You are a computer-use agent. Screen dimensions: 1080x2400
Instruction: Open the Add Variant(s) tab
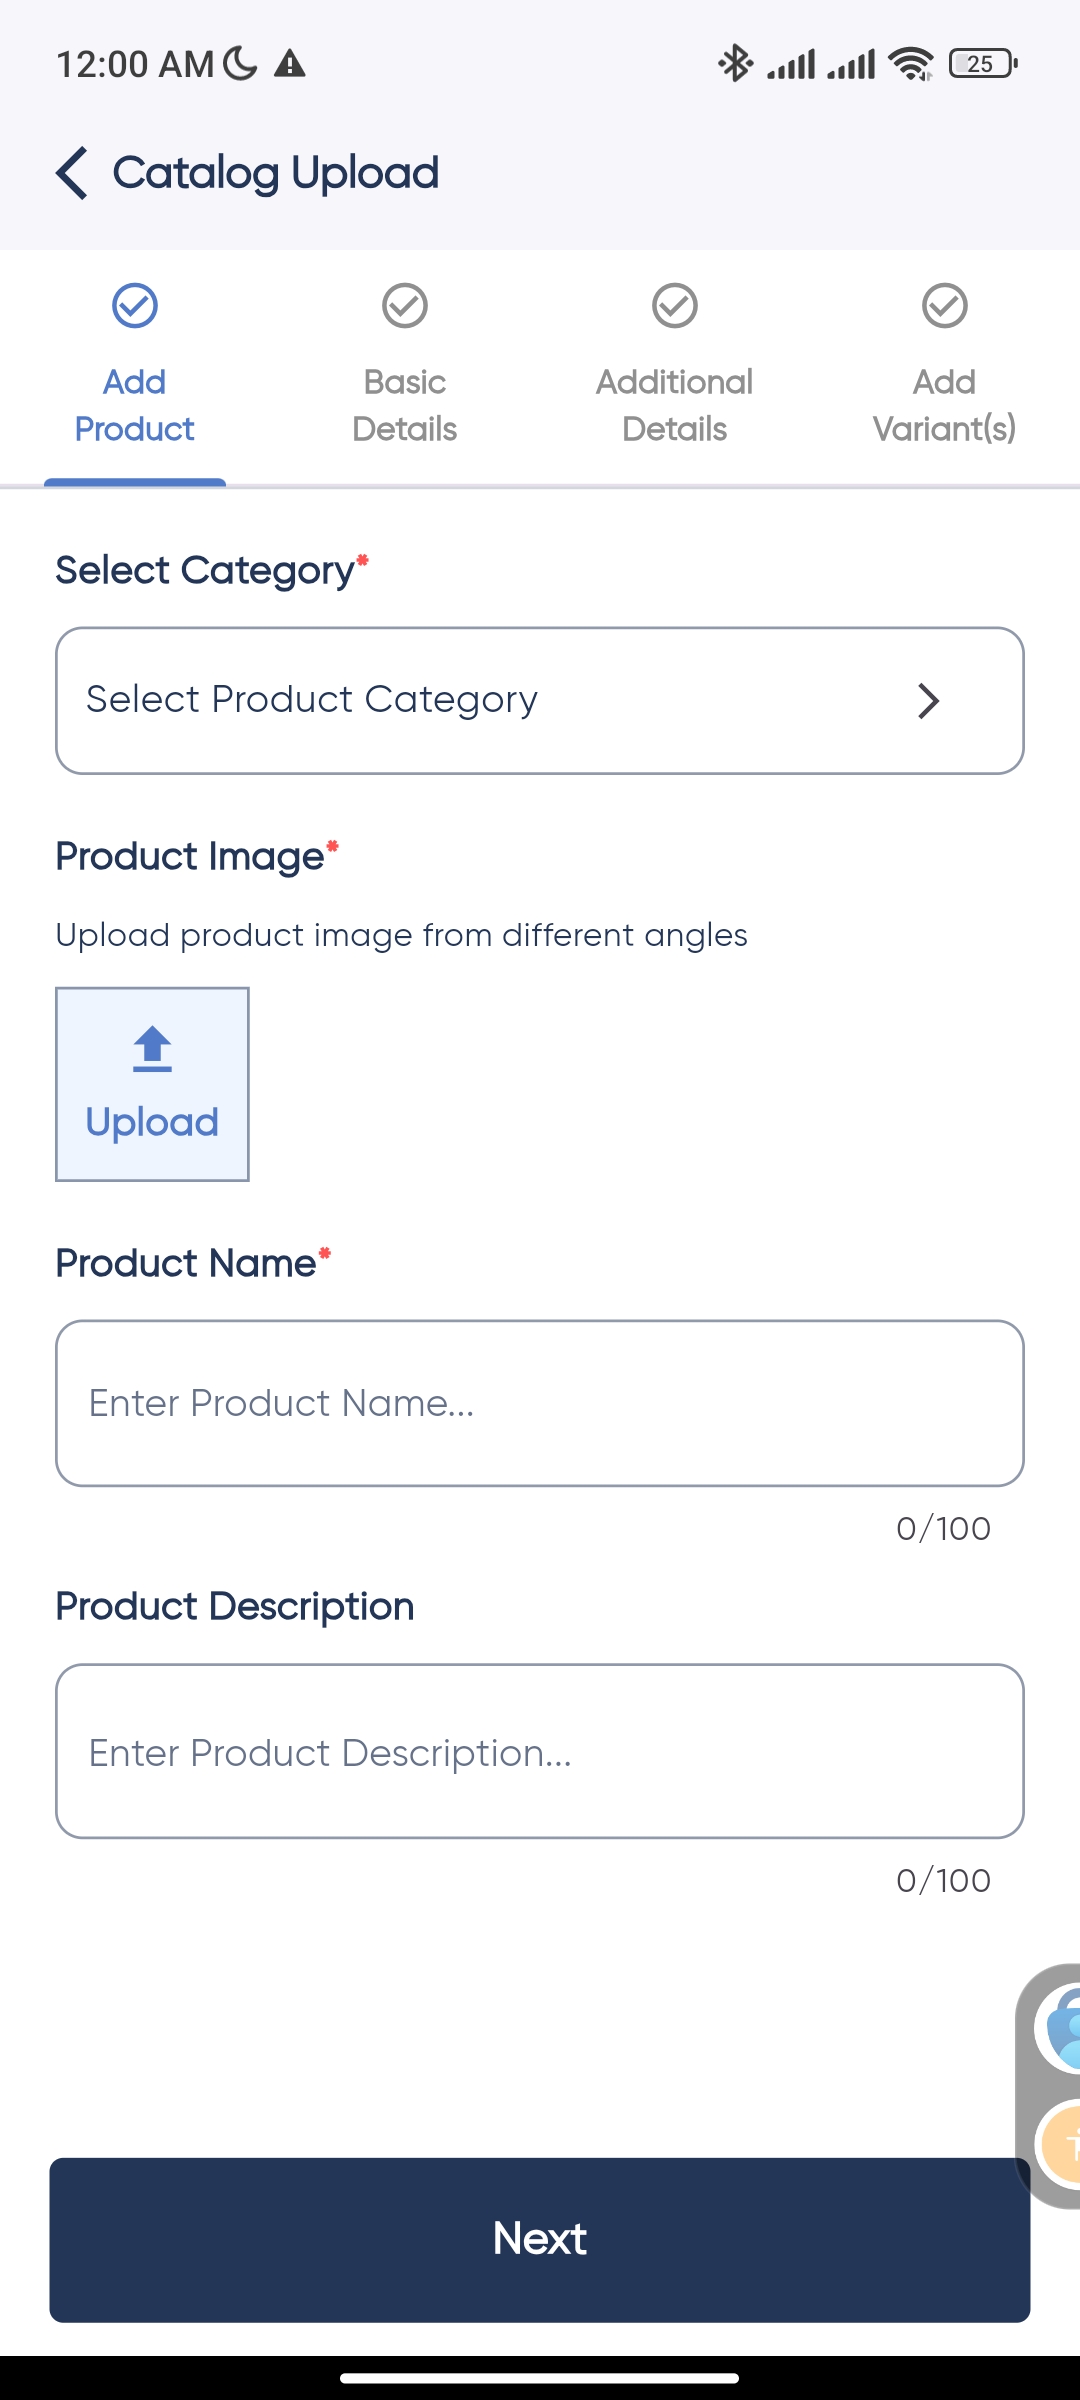tap(945, 405)
